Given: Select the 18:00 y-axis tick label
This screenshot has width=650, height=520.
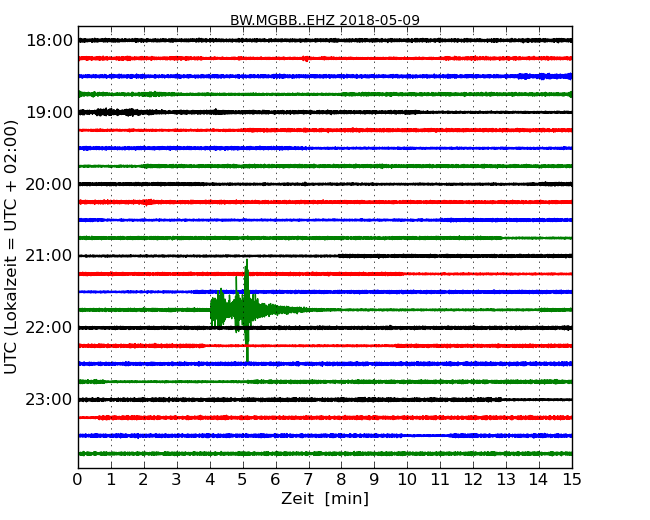Looking at the screenshot, I should click(49, 41).
